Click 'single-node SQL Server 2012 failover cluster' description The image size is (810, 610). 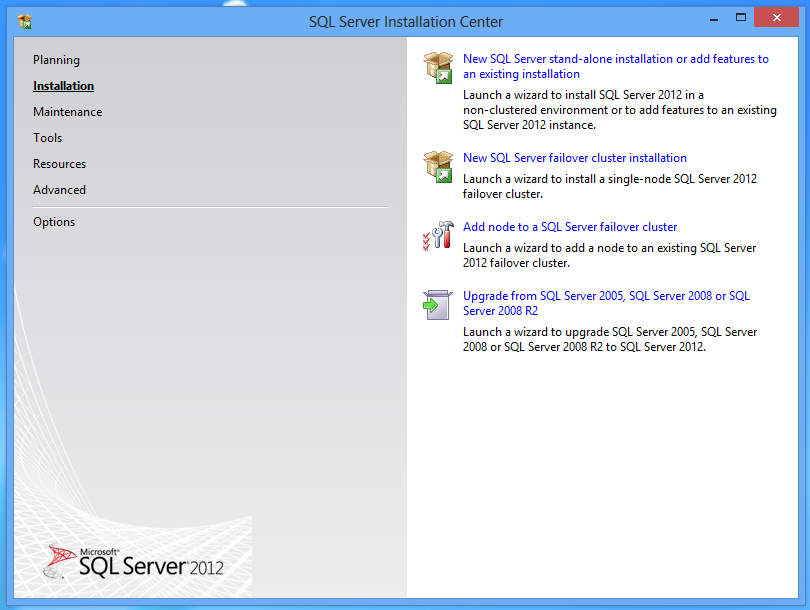point(610,186)
